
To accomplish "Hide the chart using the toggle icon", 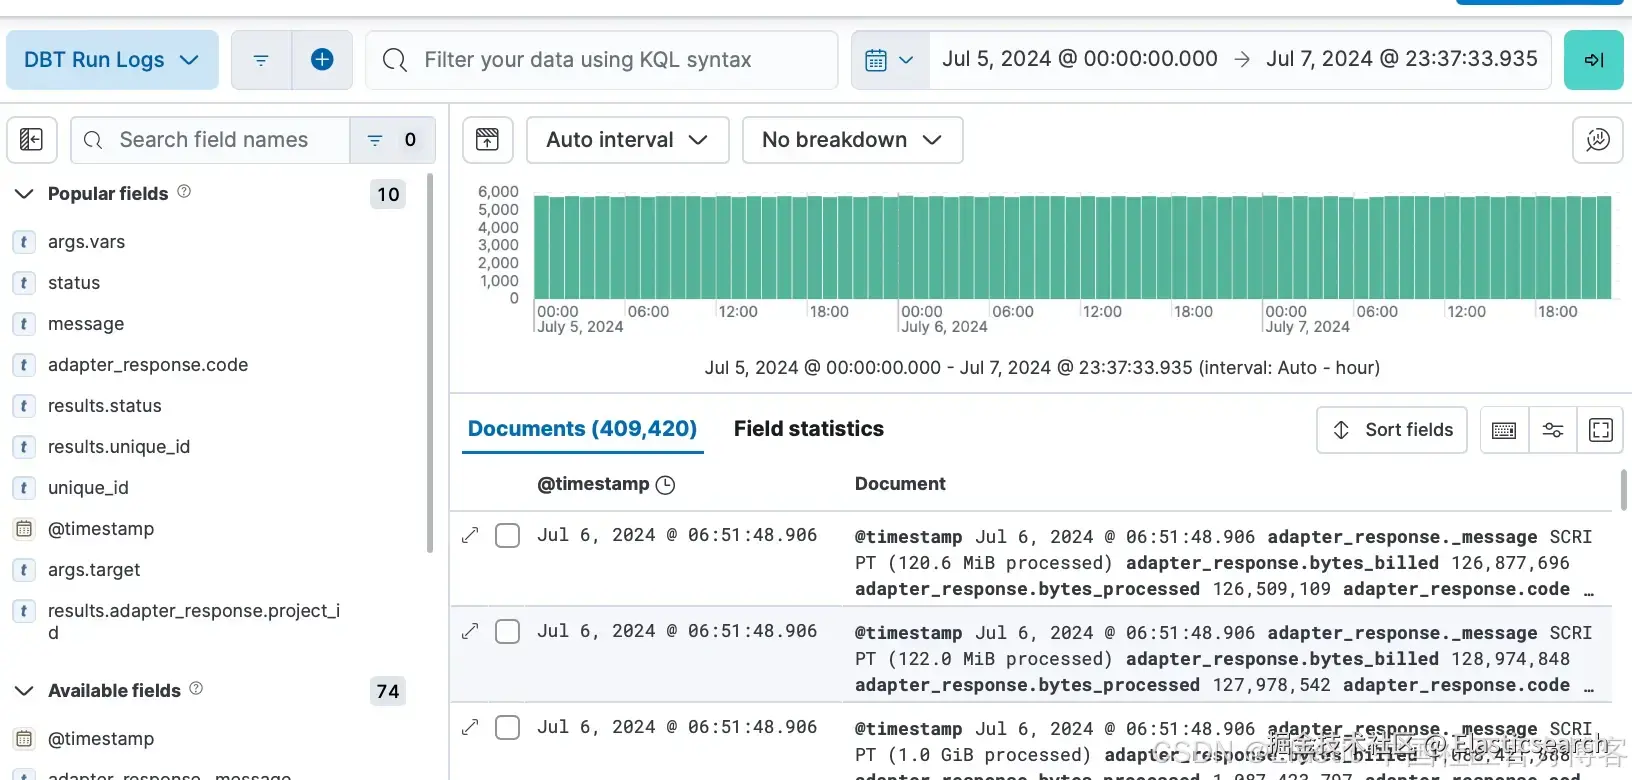I will (487, 140).
